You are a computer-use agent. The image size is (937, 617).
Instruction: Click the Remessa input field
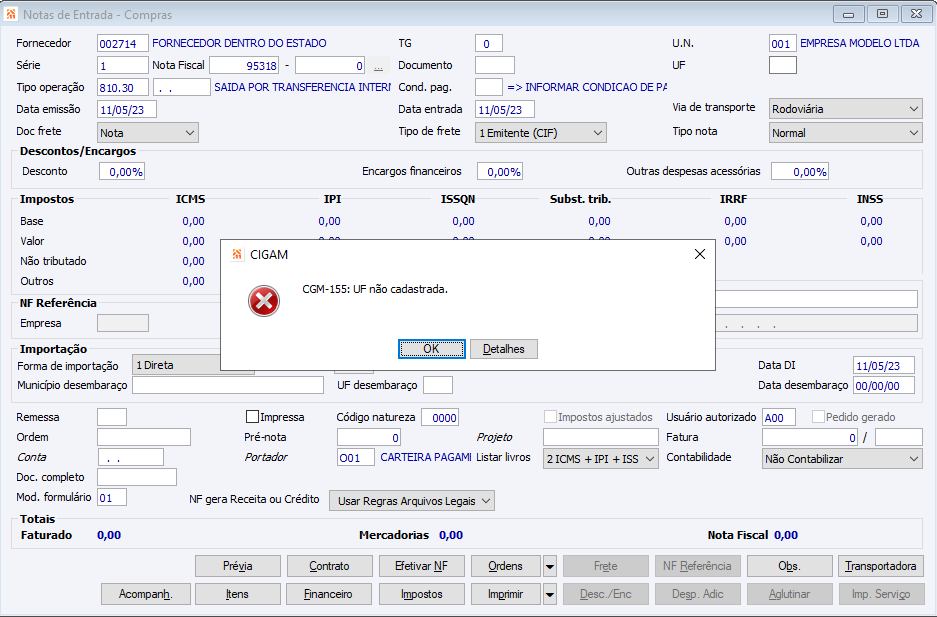point(112,417)
